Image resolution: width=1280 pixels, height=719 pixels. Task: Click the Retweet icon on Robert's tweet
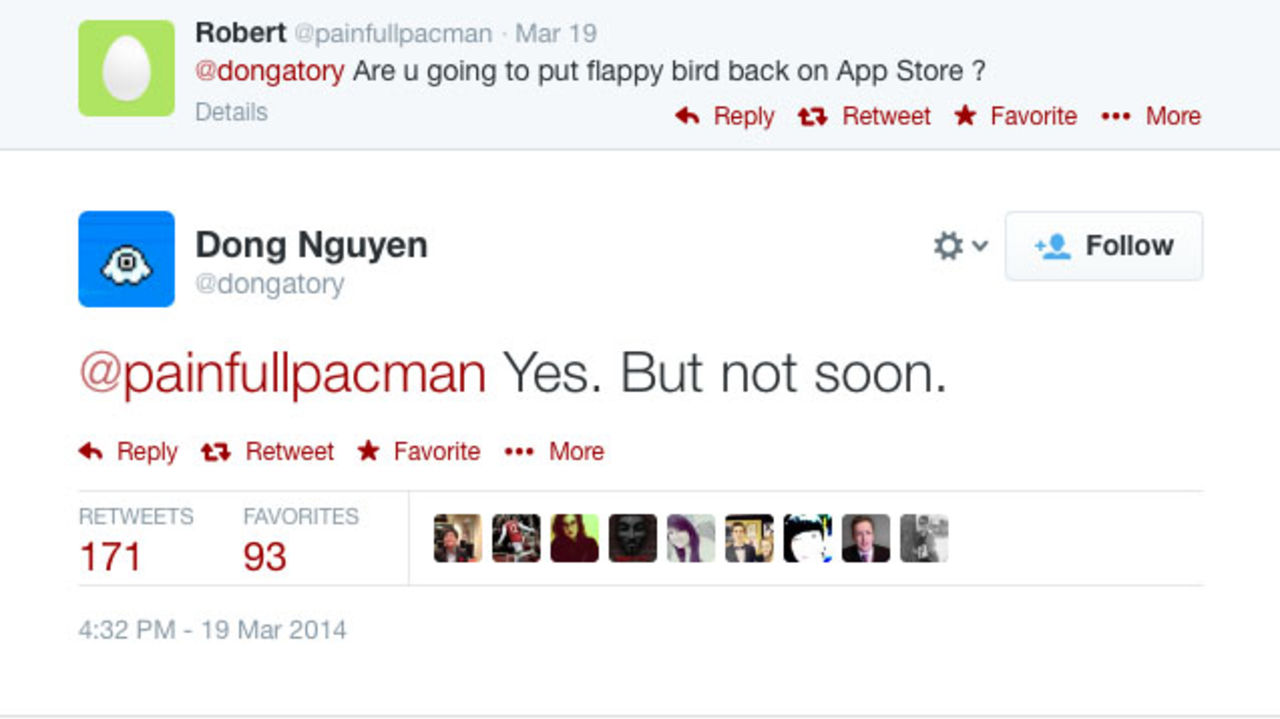[811, 116]
